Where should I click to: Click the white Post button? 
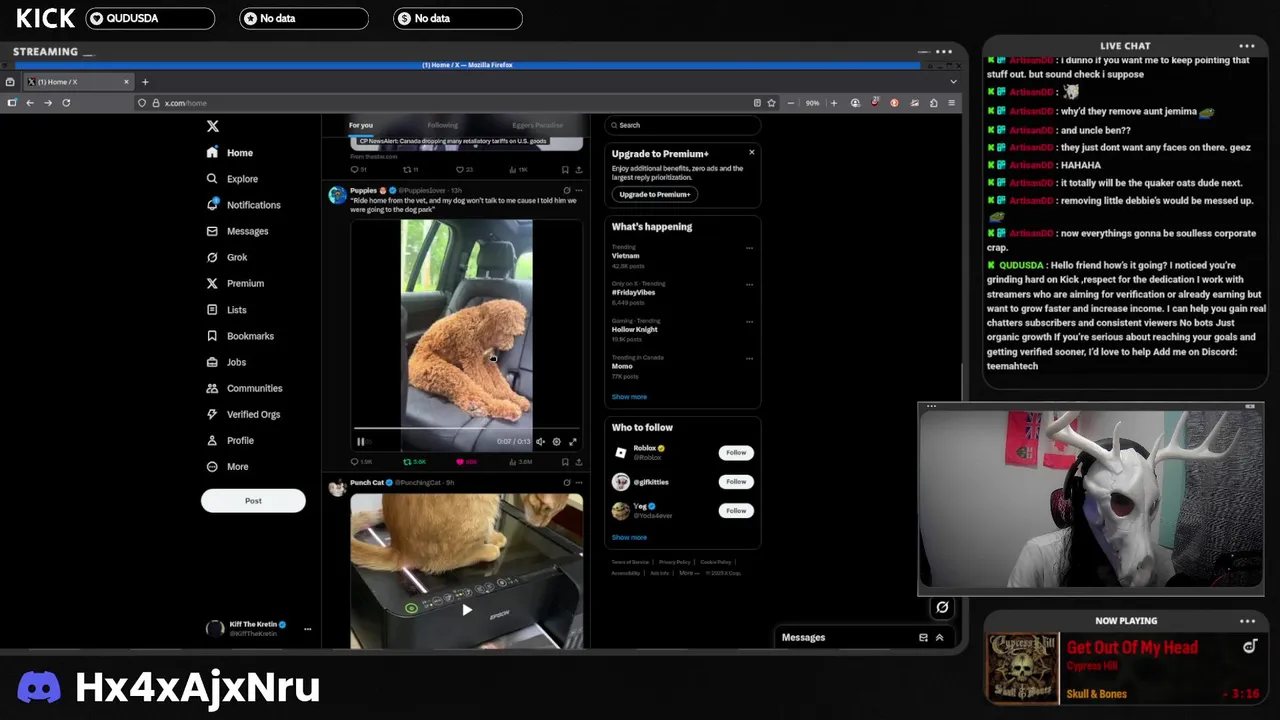[253, 501]
